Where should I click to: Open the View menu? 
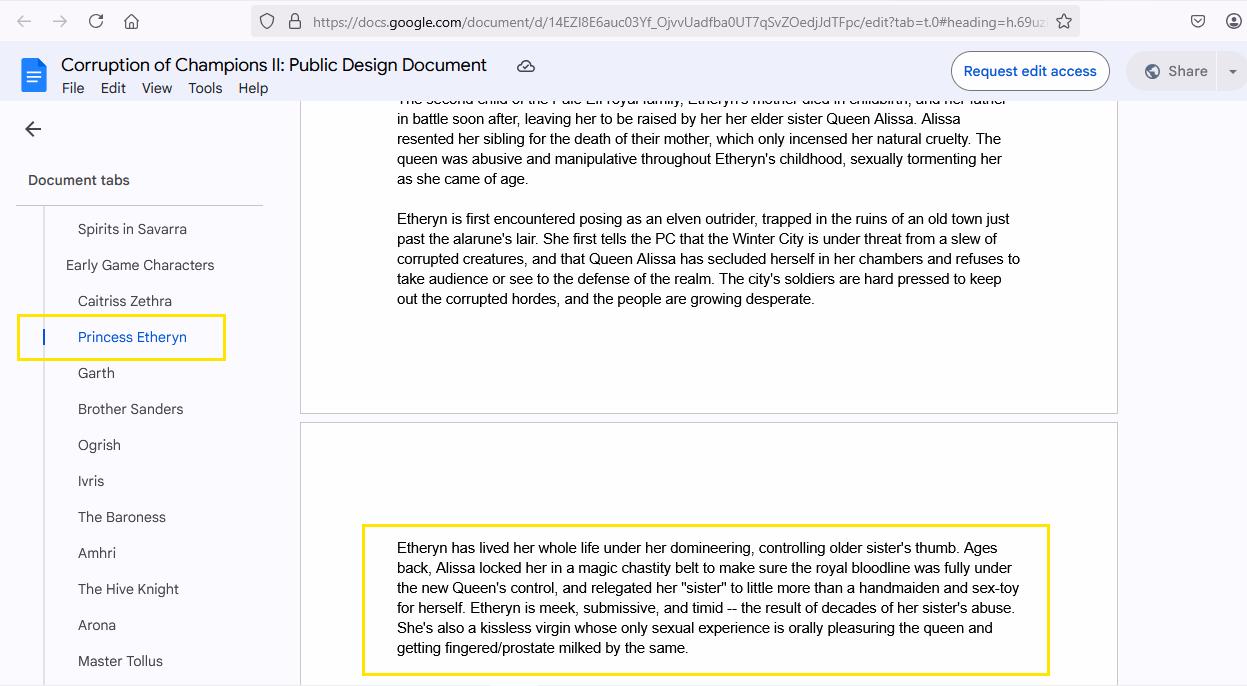coord(157,88)
